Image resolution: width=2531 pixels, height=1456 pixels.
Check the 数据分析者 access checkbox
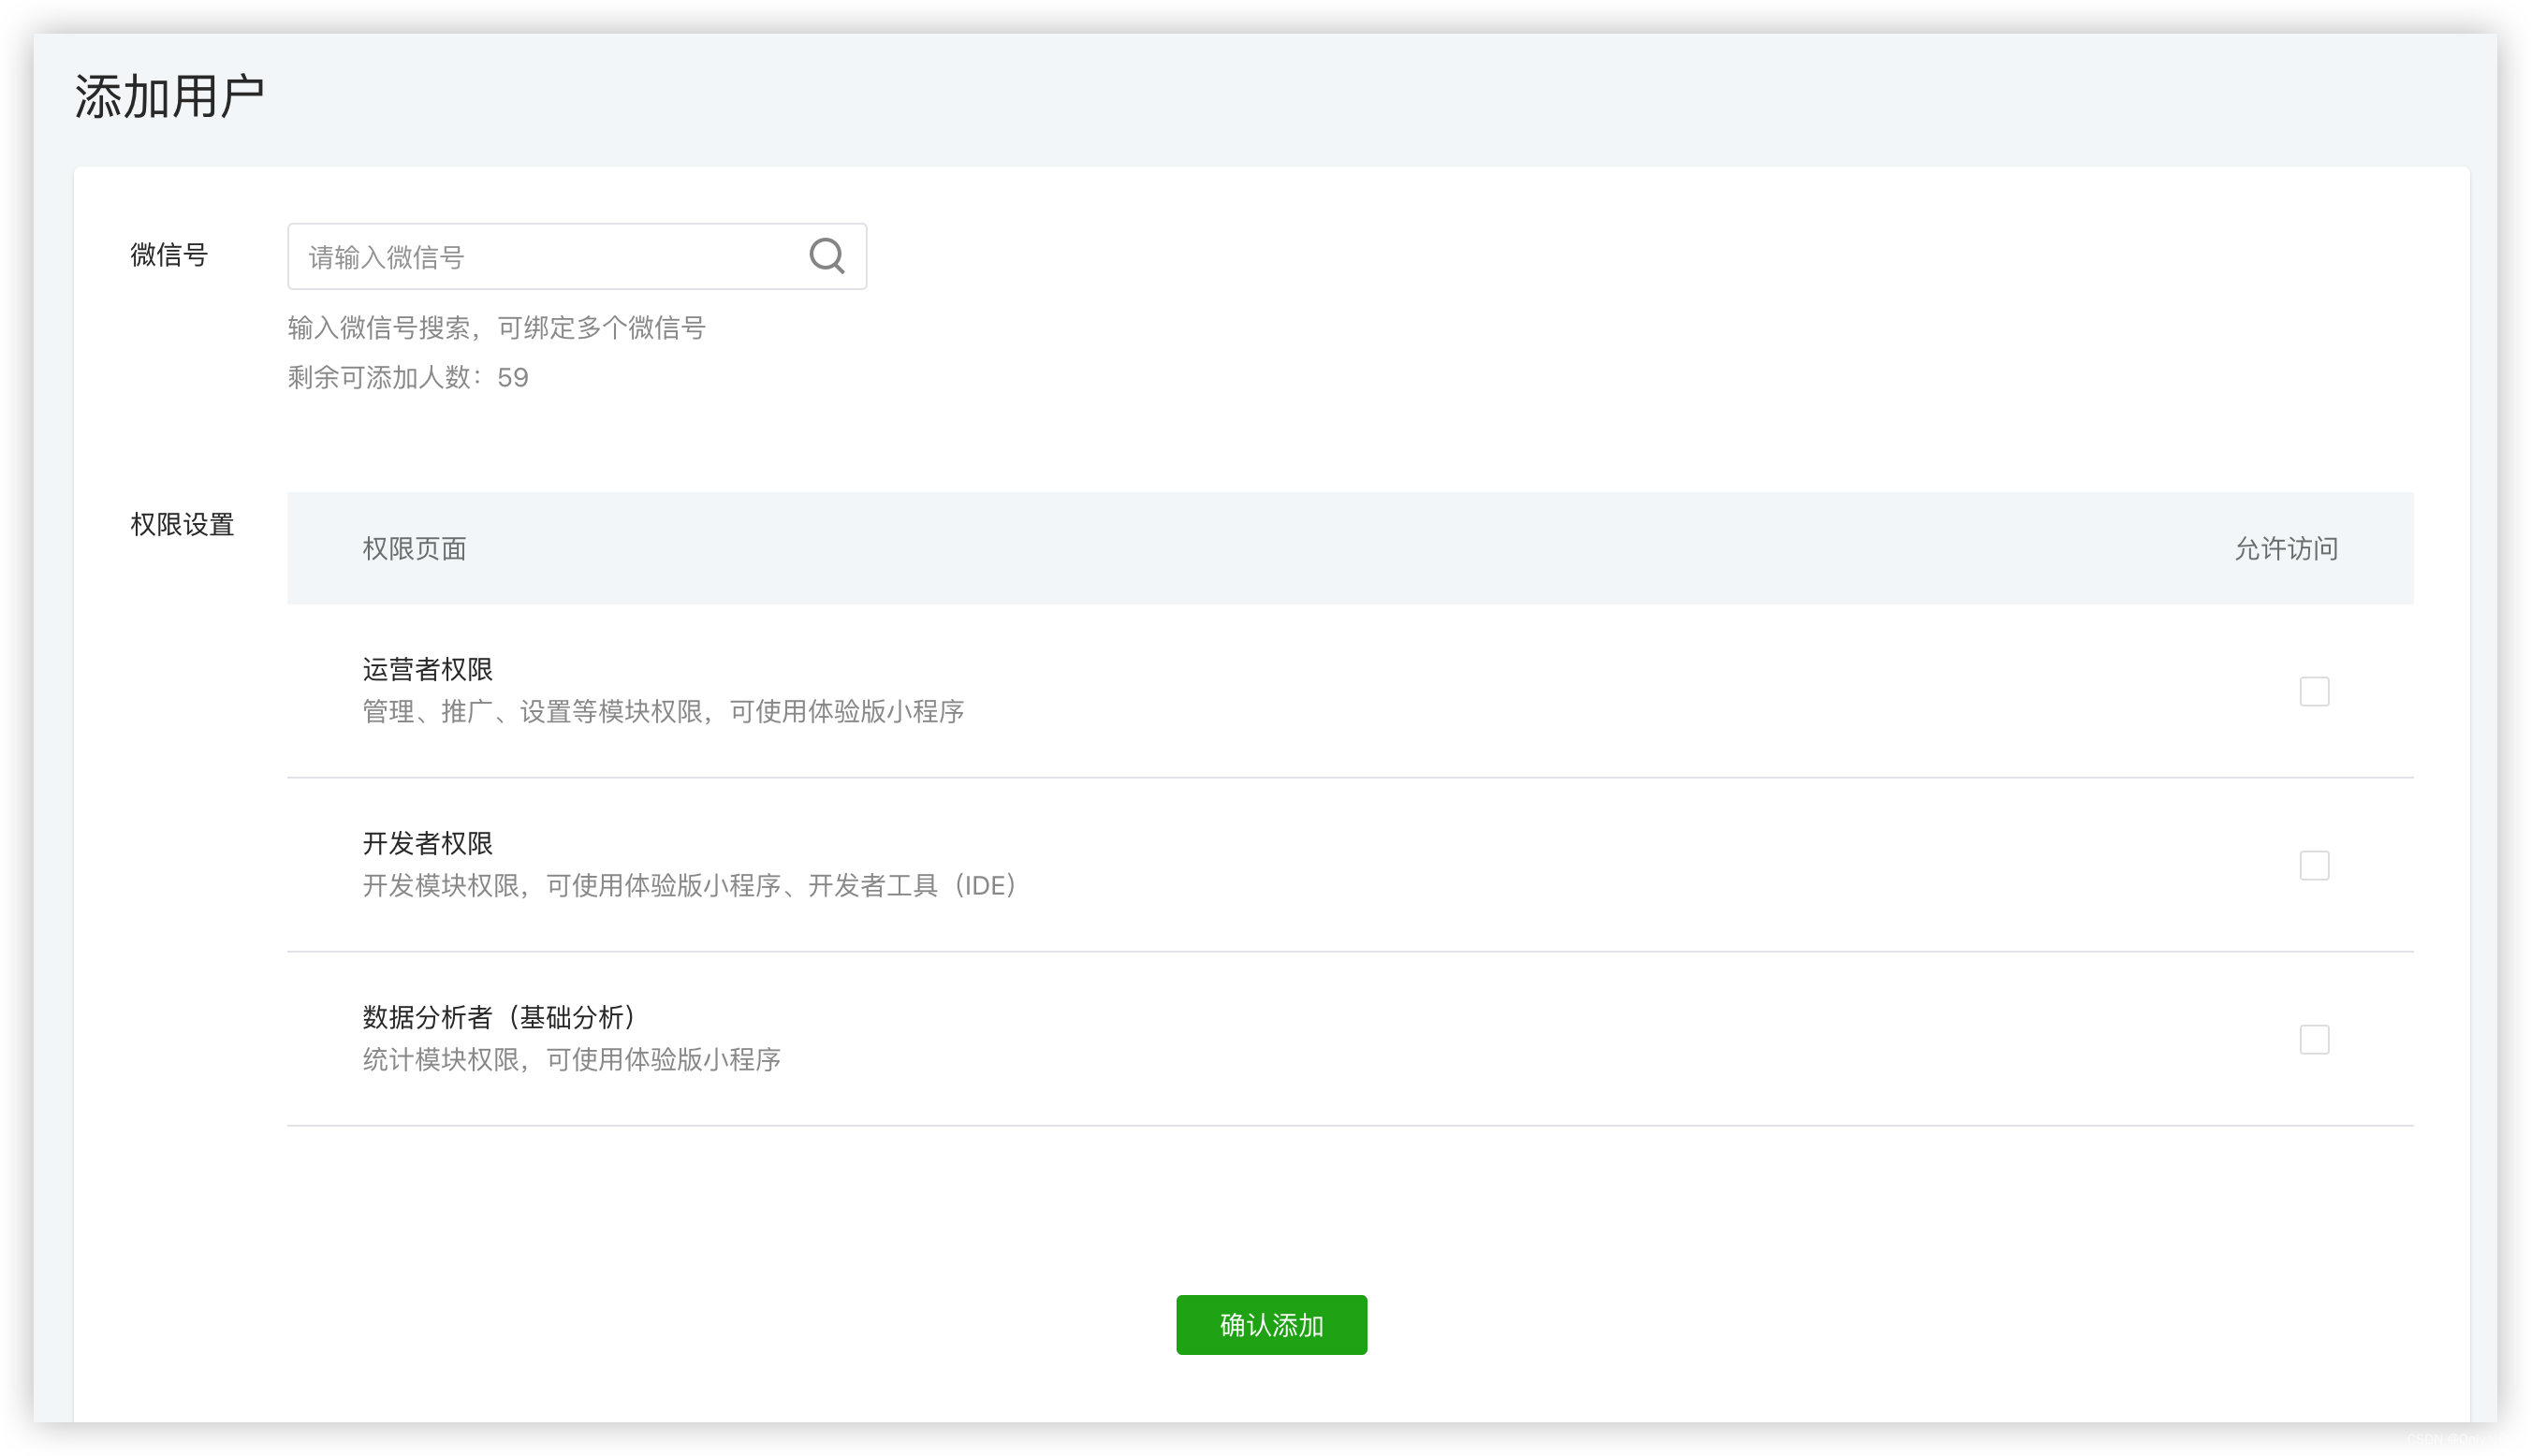[2313, 1039]
